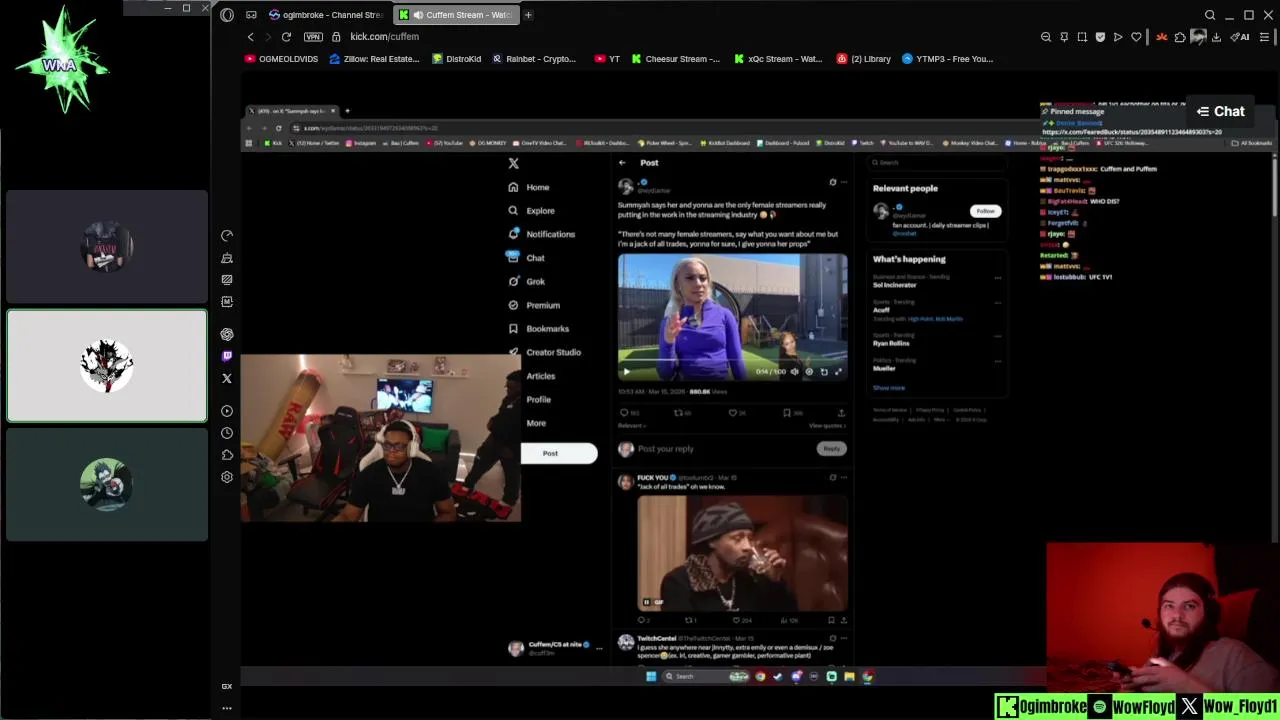Image resolution: width=1280 pixels, height=720 pixels.
Task: Mute the tweet video speaker icon
Action: pyautogui.click(x=795, y=371)
